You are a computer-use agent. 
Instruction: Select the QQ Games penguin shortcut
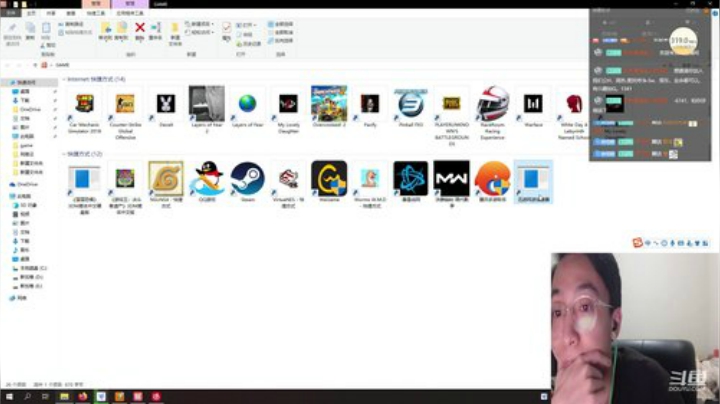click(x=207, y=182)
